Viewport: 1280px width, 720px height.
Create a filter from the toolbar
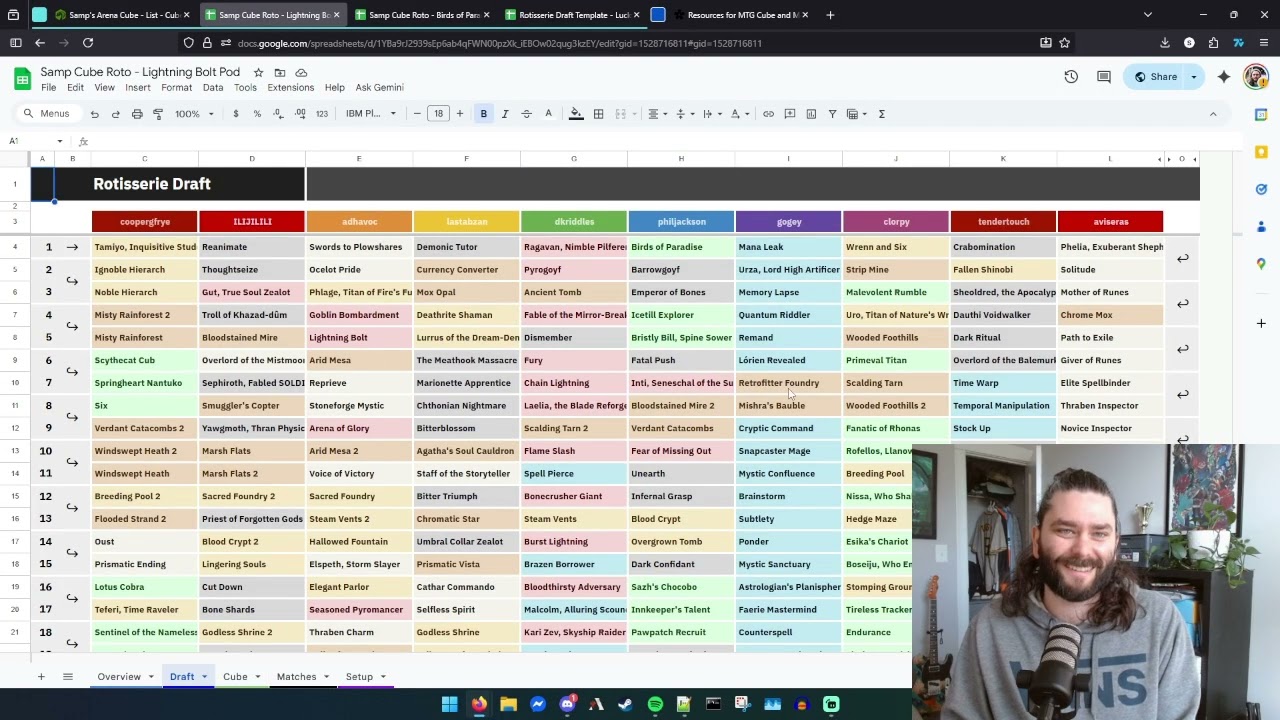tap(832, 114)
